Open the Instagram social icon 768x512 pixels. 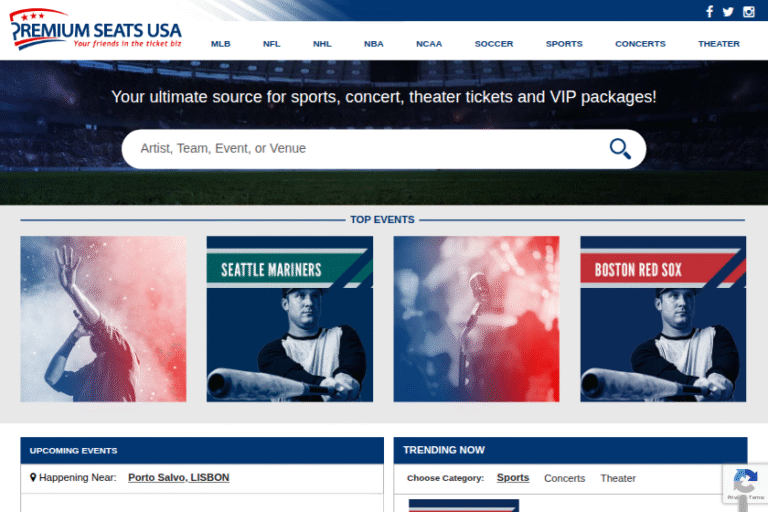(748, 12)
